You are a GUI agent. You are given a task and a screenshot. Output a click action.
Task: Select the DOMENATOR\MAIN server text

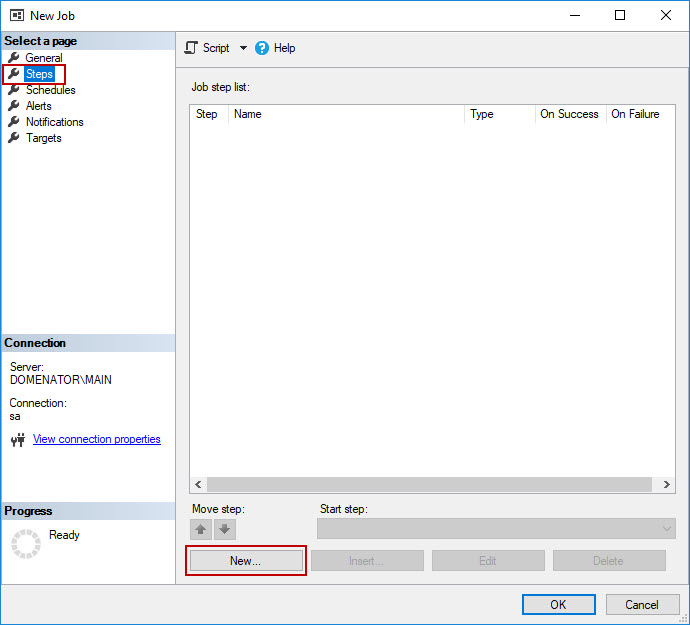(x=61, y=379)
